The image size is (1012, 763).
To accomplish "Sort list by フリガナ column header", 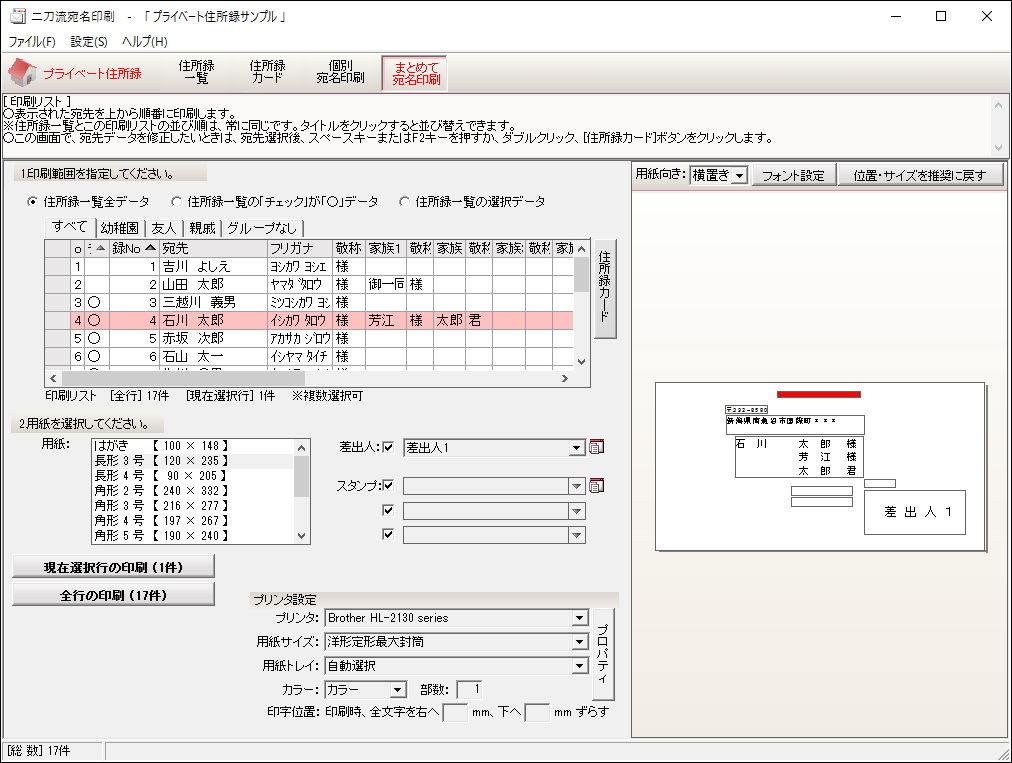I will [x=300, y=249].
